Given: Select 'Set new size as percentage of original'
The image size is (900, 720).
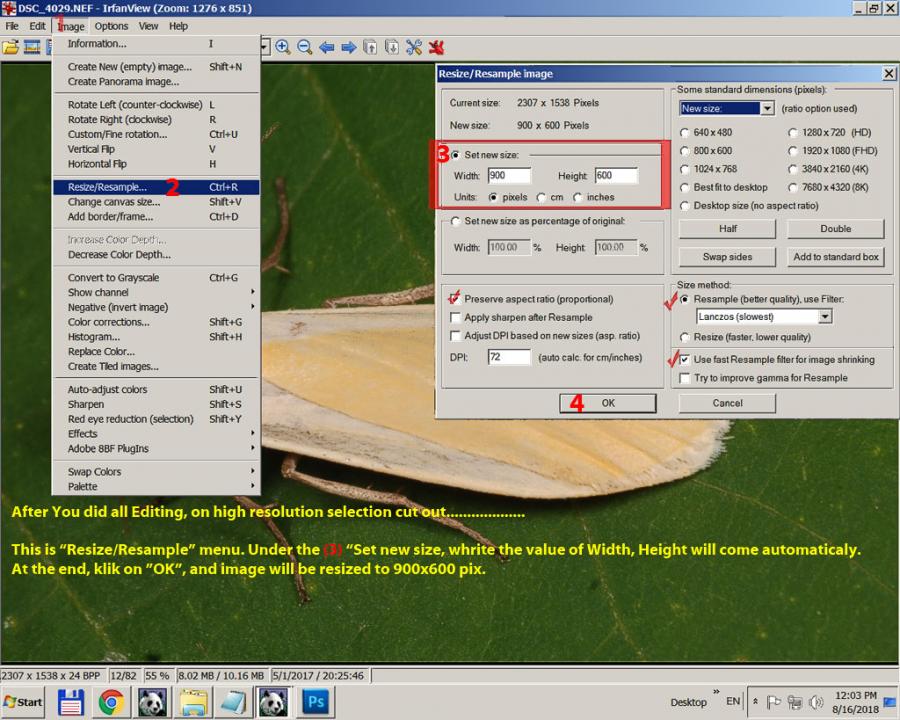Looking at the screenshot, I should point(456,221).
